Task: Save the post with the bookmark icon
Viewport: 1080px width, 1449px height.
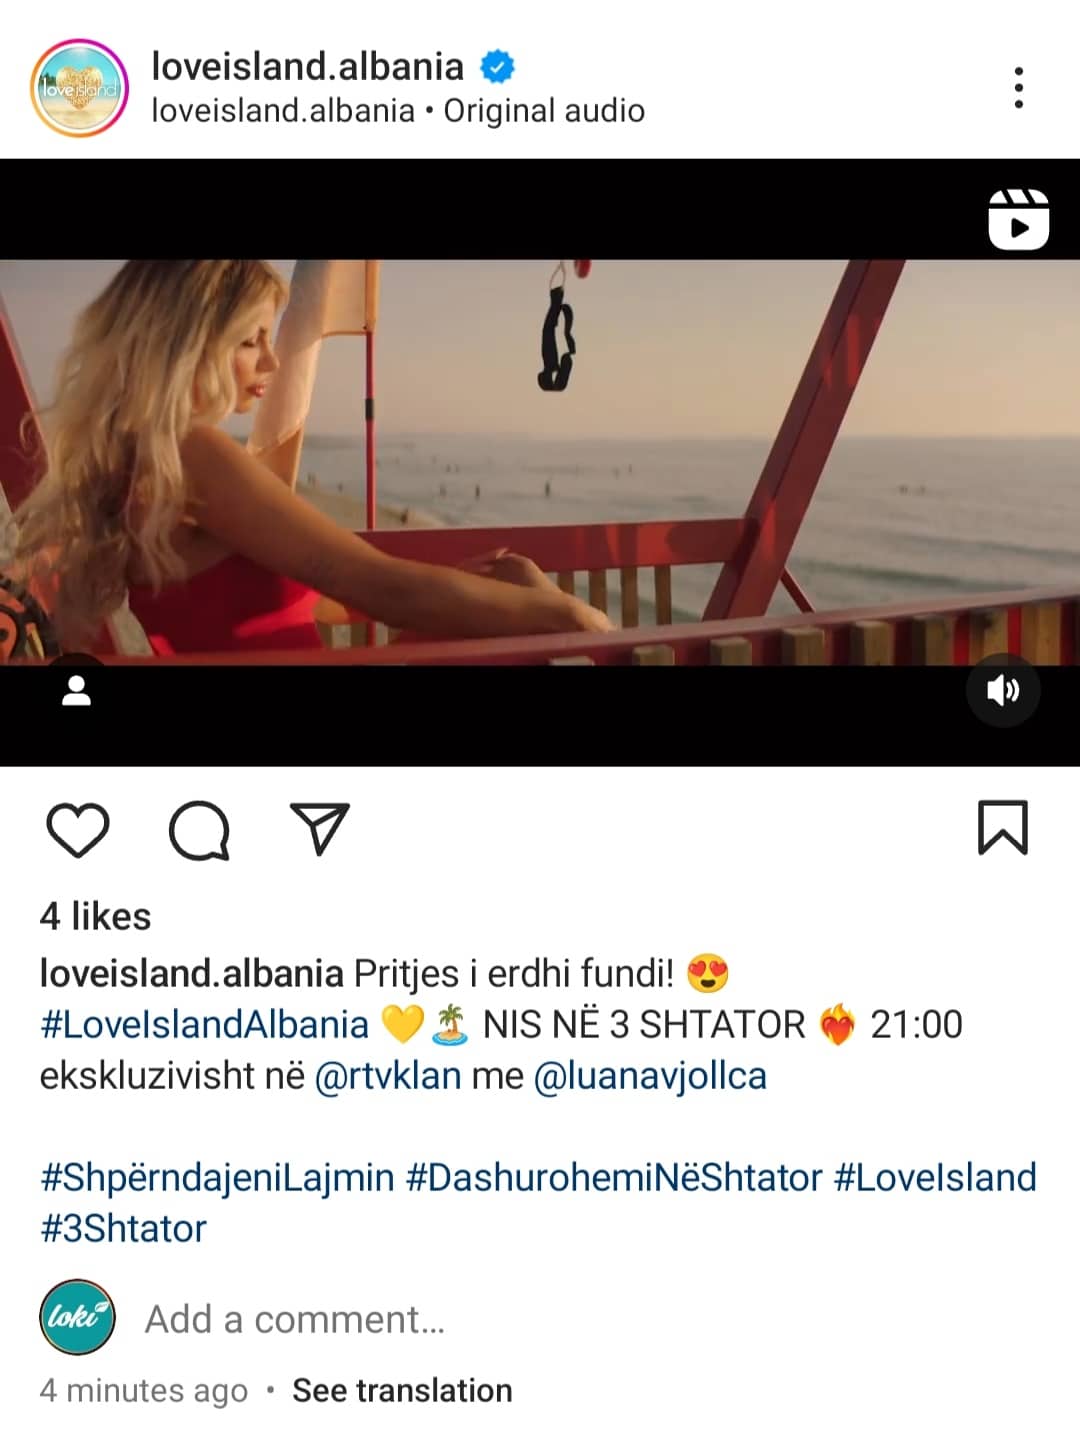Action: 1002,828
